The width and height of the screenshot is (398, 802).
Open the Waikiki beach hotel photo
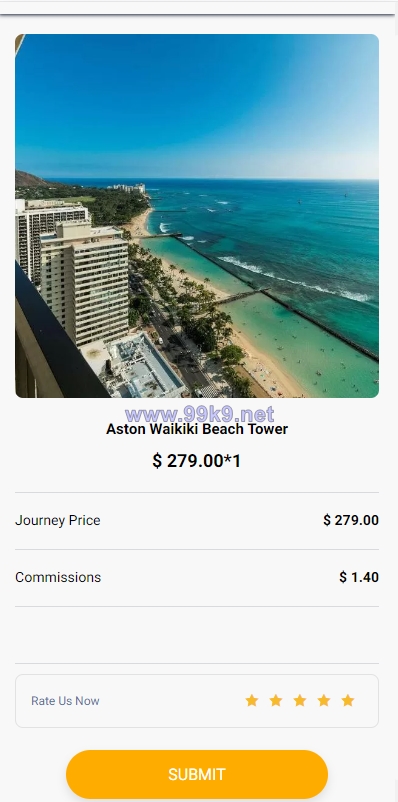(x=197, y=216)
